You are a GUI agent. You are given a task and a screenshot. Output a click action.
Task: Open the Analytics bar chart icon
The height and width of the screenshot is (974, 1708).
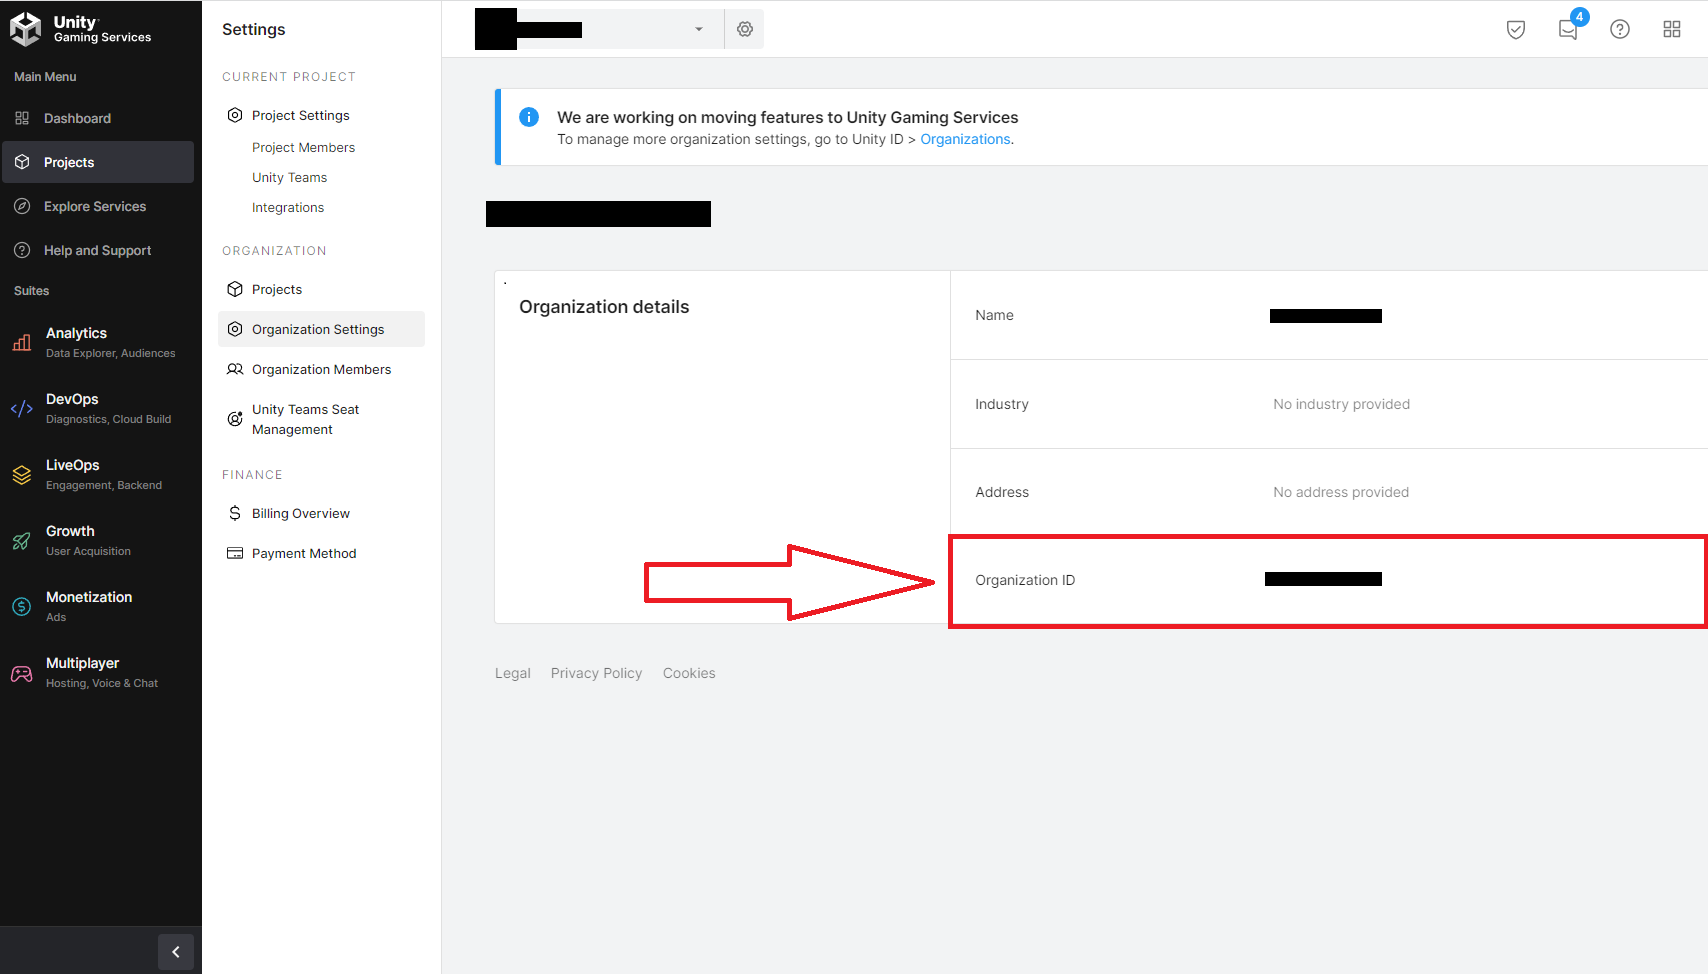(22, 342)
